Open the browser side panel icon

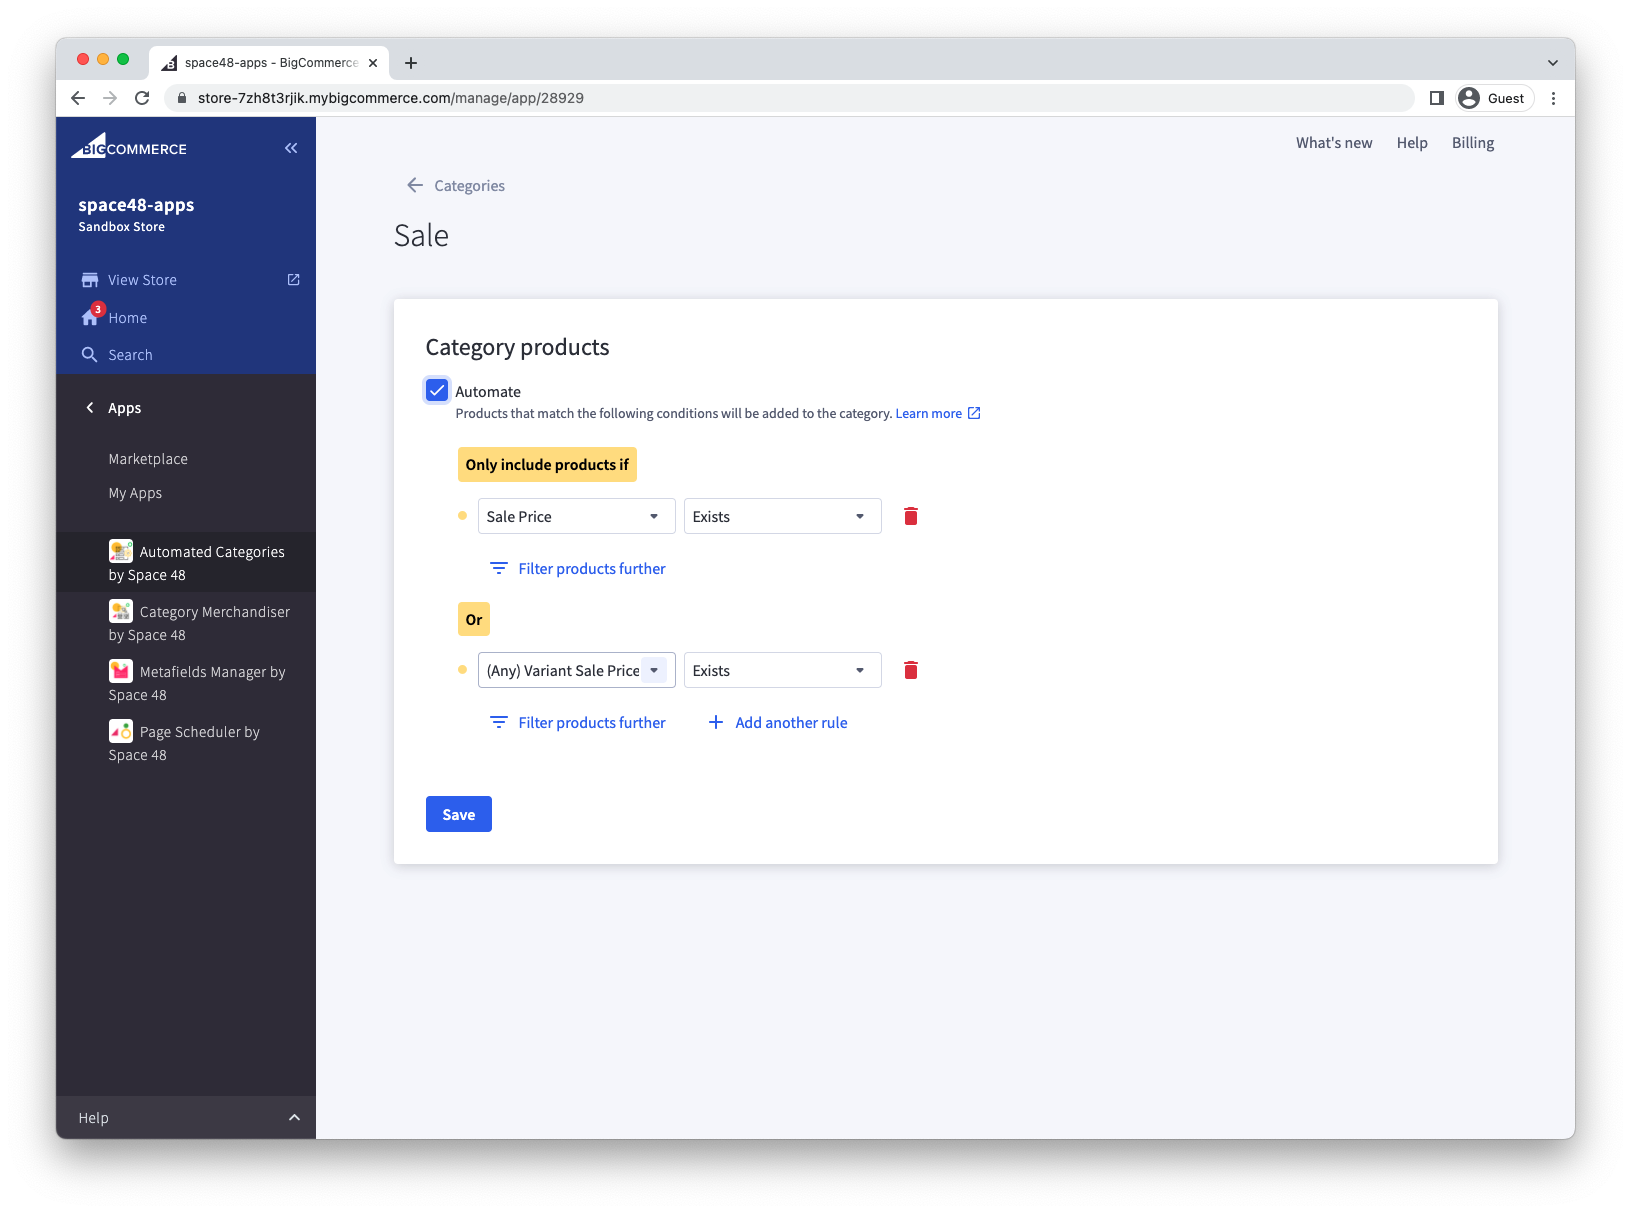pos(1437,98)
